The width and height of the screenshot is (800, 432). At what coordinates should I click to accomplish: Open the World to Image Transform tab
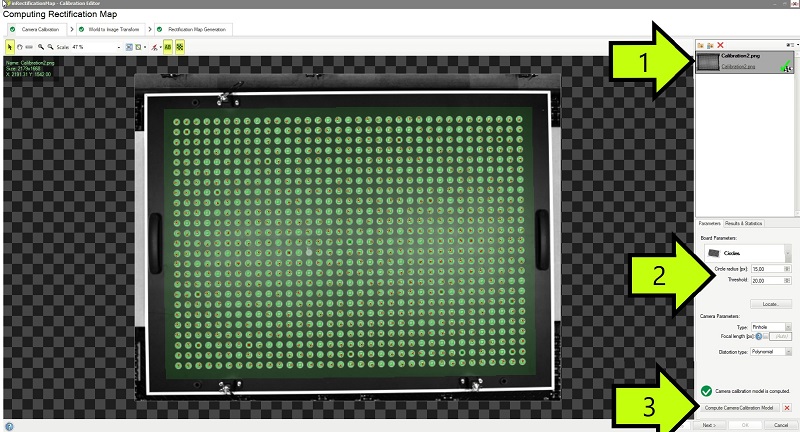pyautogui.click(x=109, y=30)
